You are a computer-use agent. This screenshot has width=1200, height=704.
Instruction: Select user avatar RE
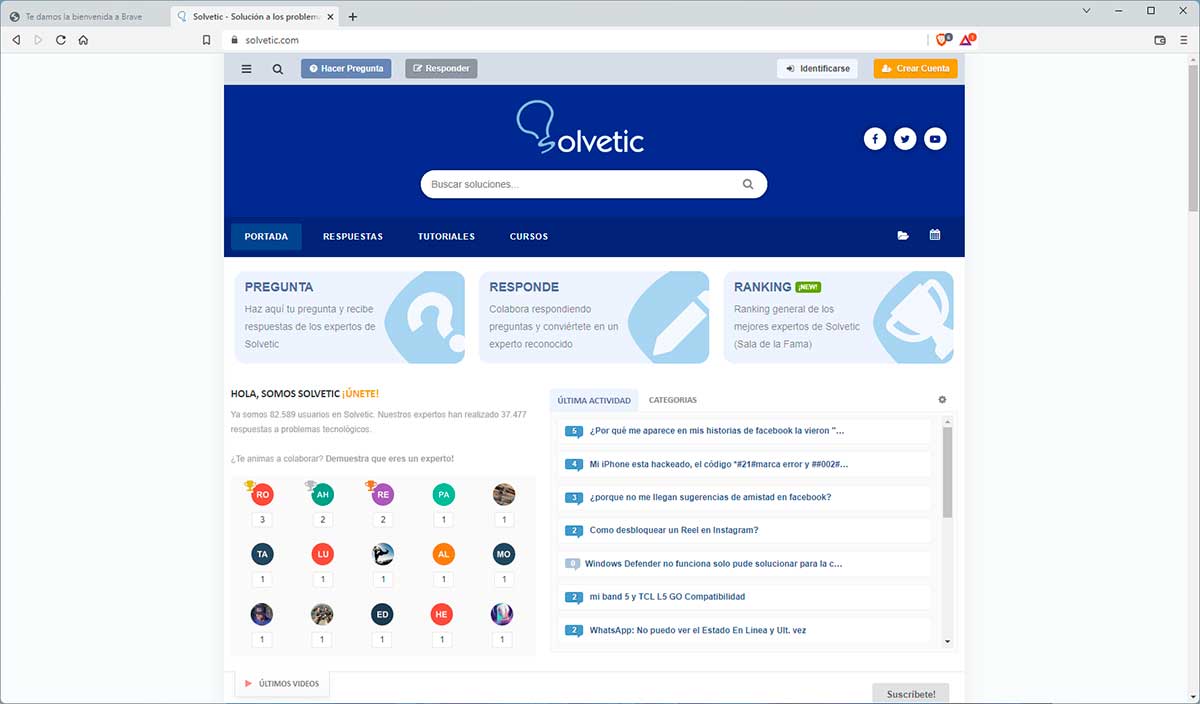click(x=382, y=495)
